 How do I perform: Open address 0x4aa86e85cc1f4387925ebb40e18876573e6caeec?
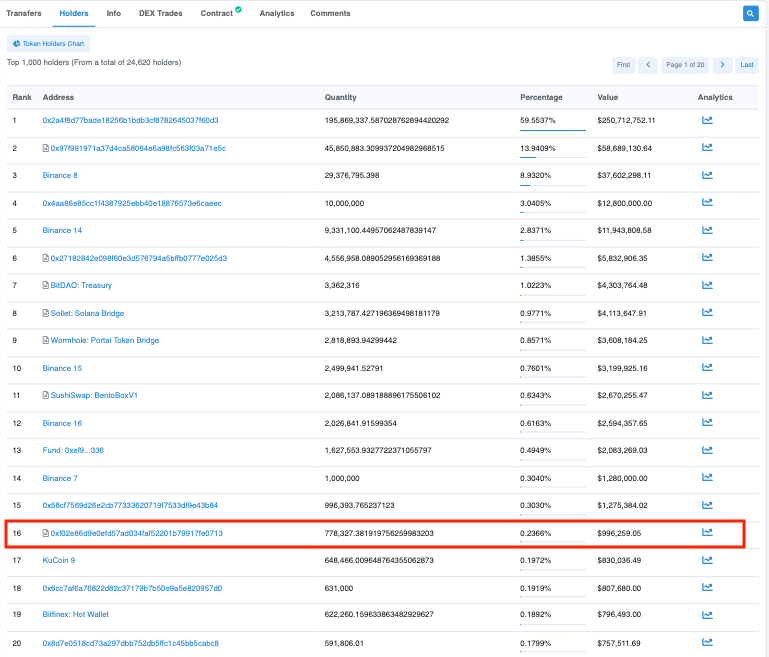click(132, 203)
